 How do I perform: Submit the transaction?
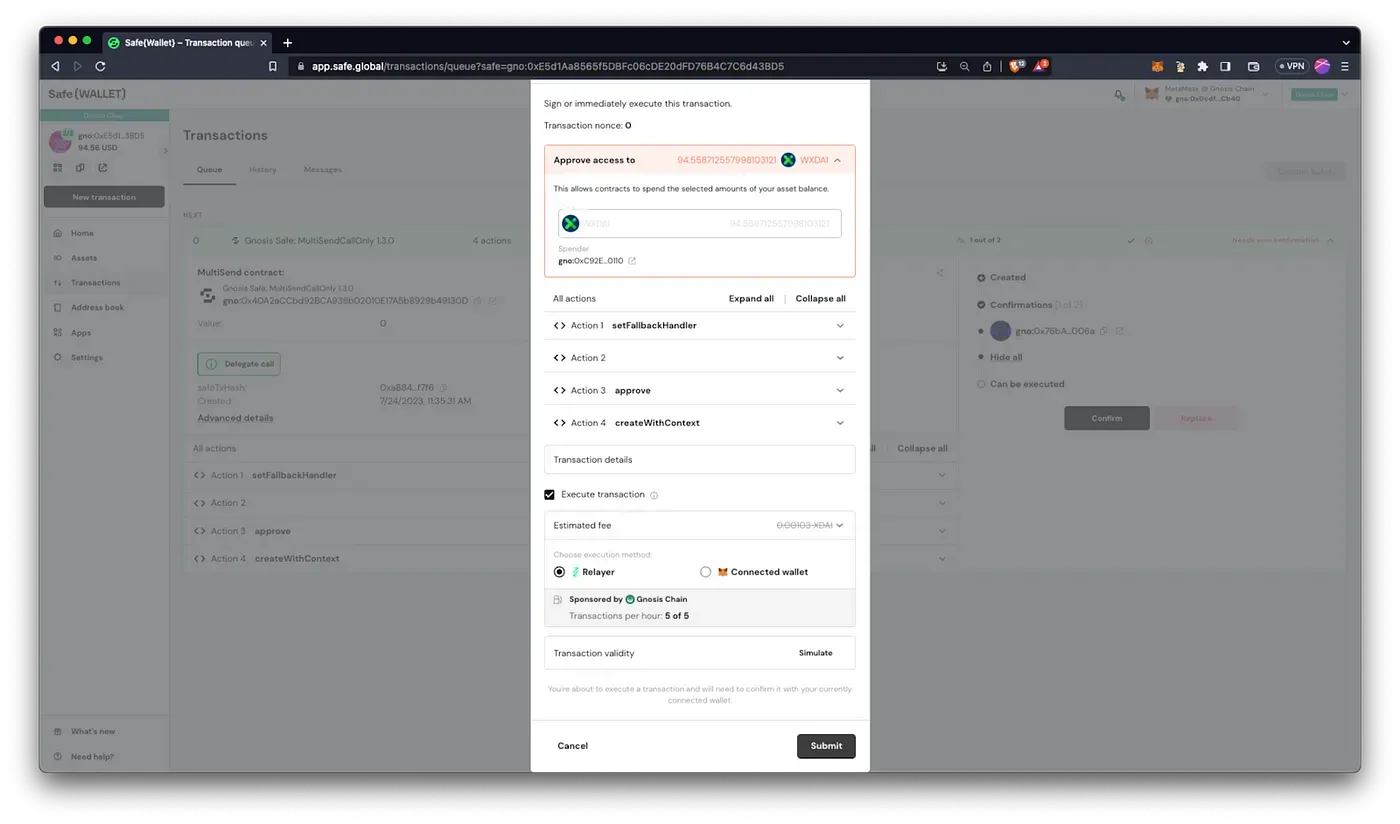[x=826, y=746]
